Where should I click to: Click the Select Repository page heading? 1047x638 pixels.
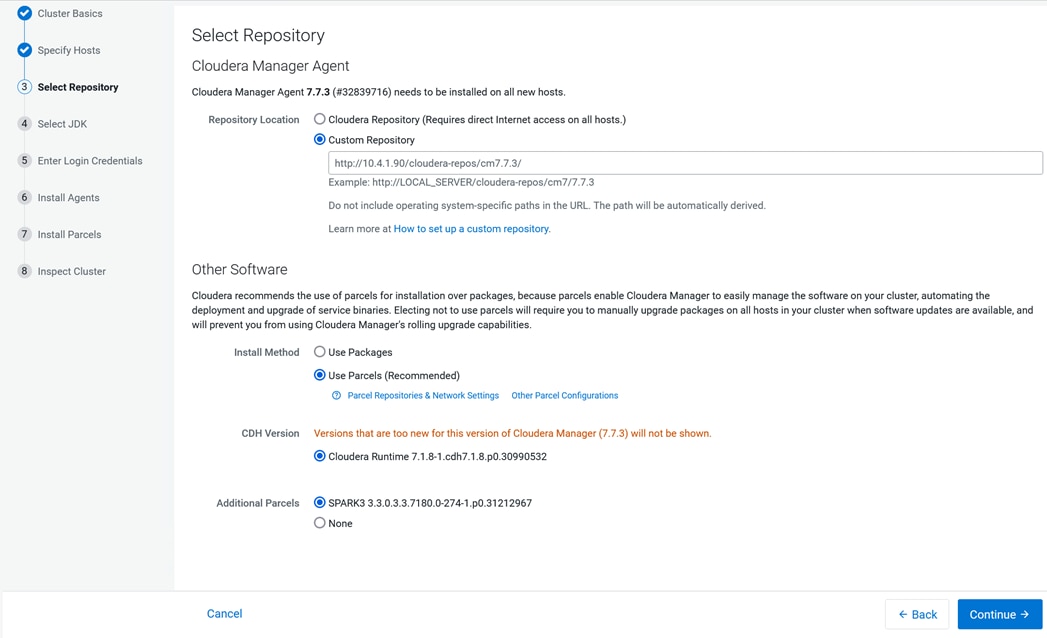coord(258,35)
